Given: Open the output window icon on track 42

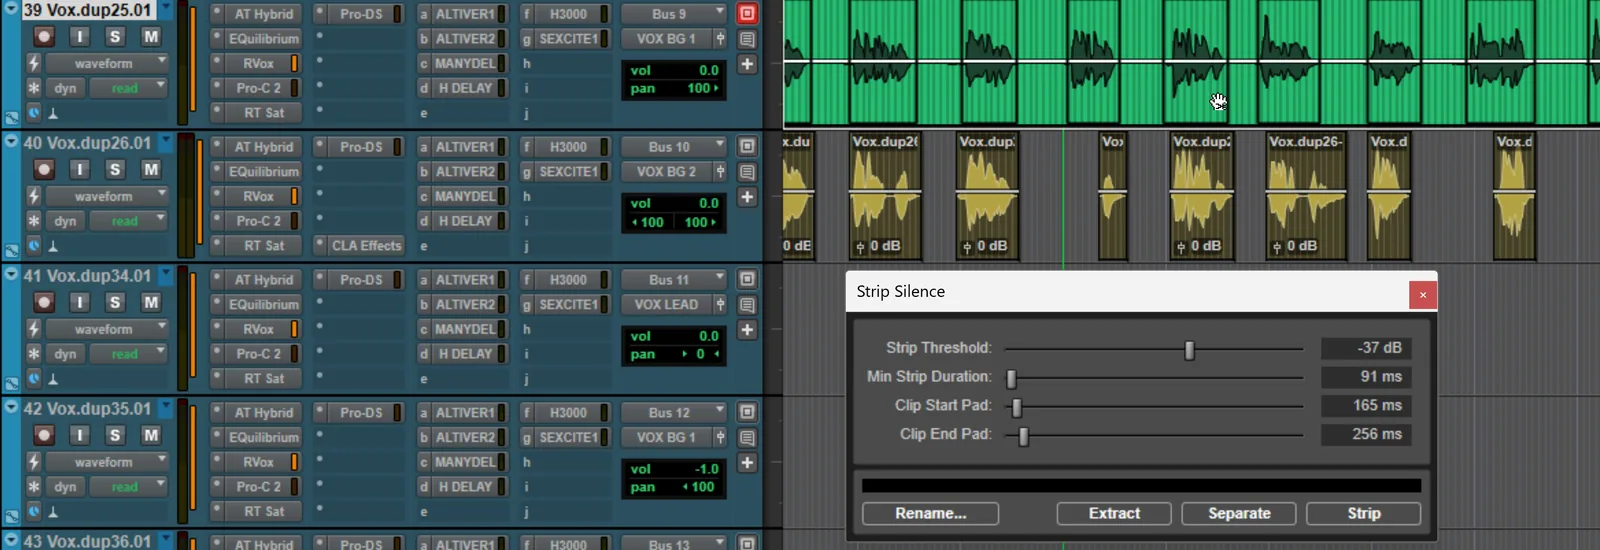Looking at the screenshot, I should tap(747, 412).
